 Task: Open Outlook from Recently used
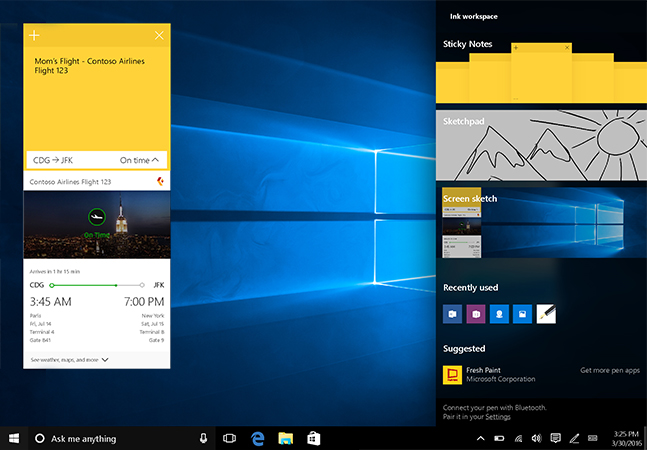(x=452, y=314)
